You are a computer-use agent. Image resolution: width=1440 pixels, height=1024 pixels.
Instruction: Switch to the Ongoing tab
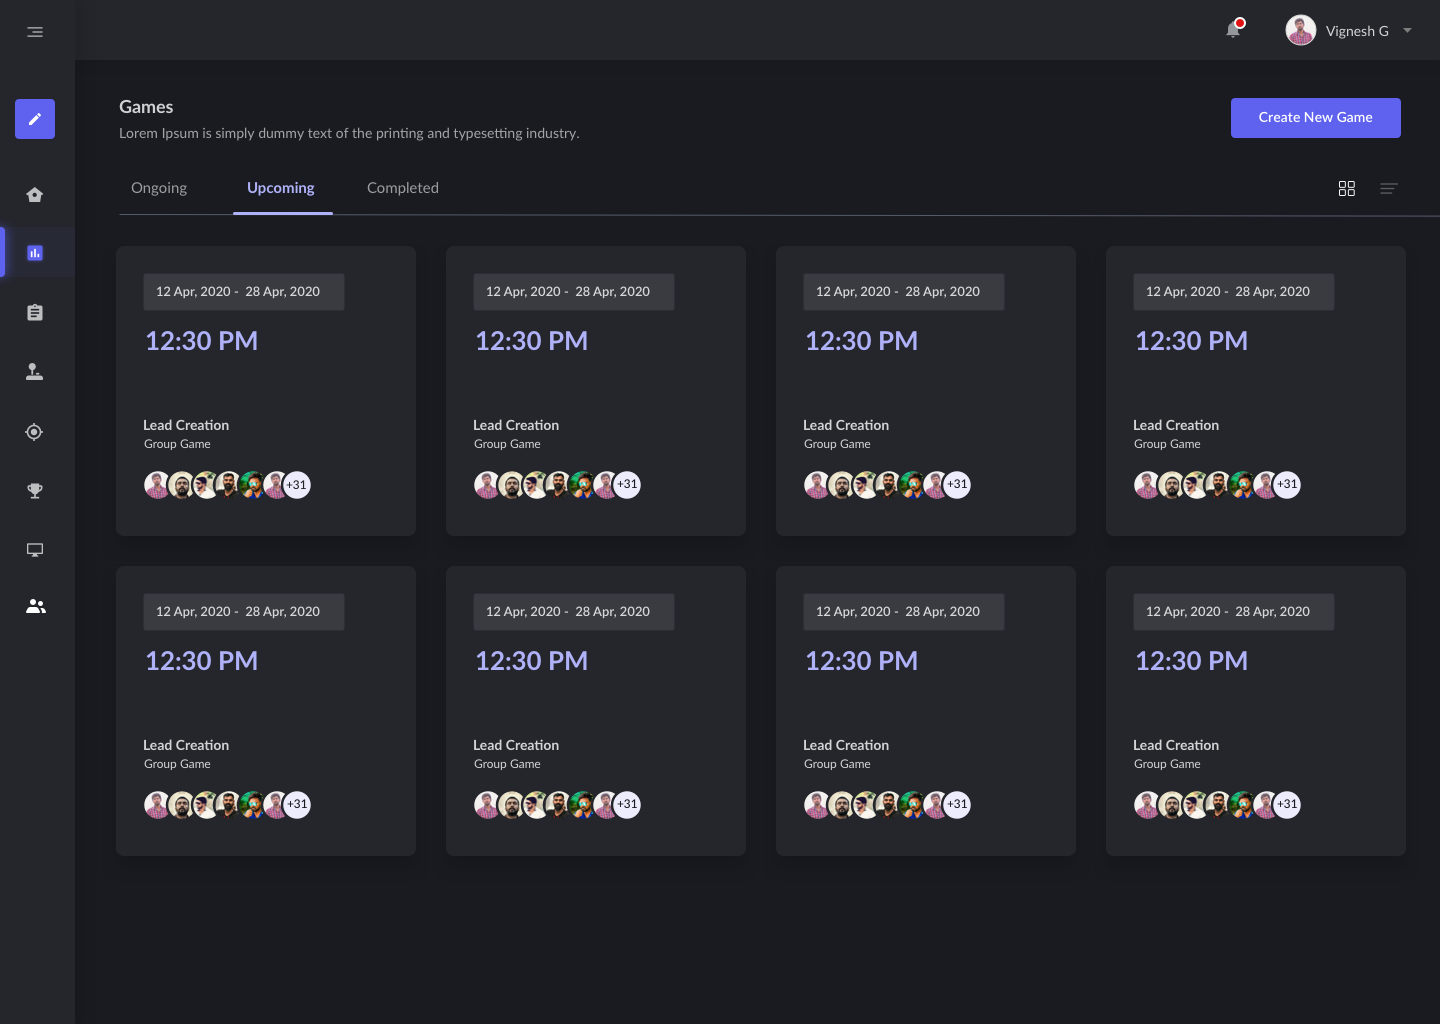159,188
